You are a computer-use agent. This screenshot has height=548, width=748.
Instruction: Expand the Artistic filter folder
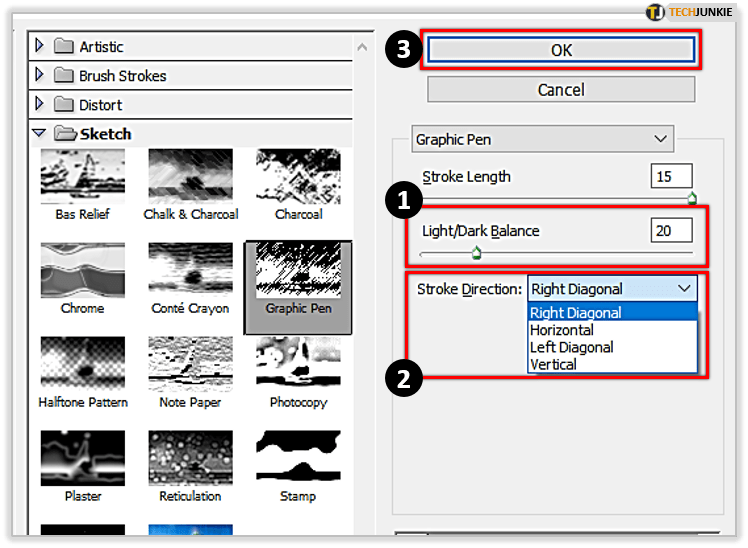[x=40, y=46]
